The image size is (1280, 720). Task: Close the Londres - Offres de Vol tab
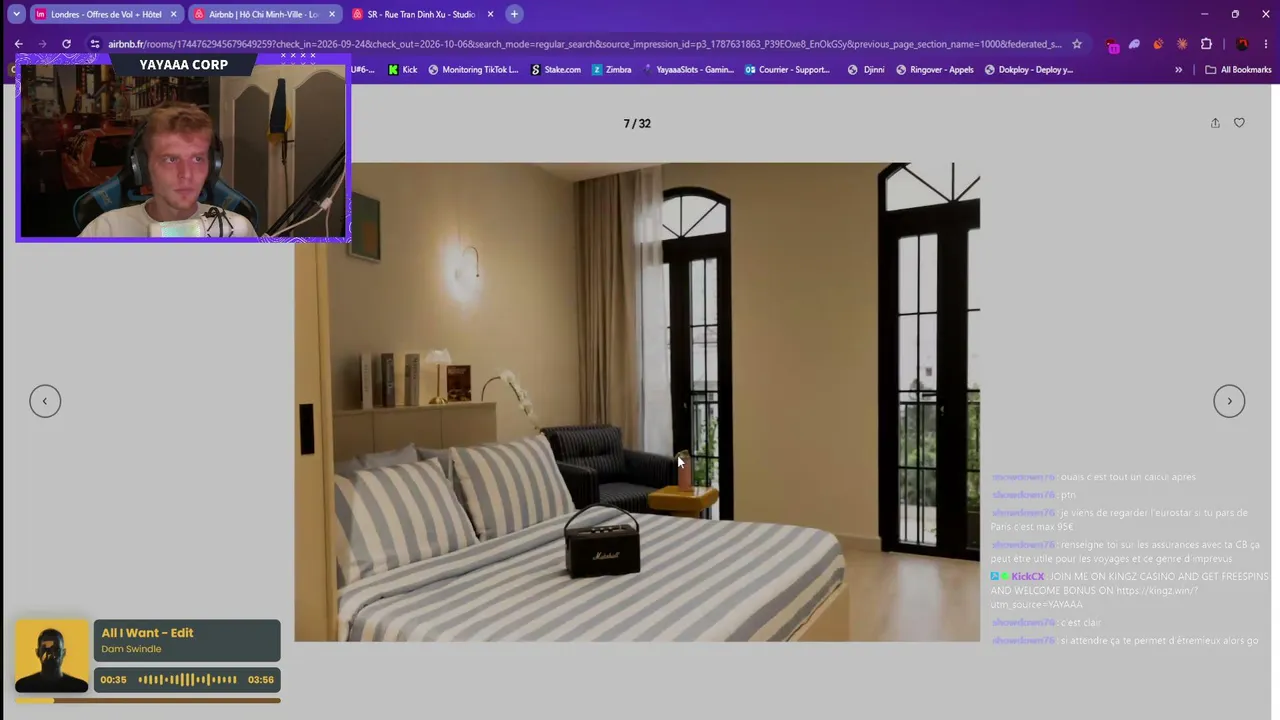[173, 14]
